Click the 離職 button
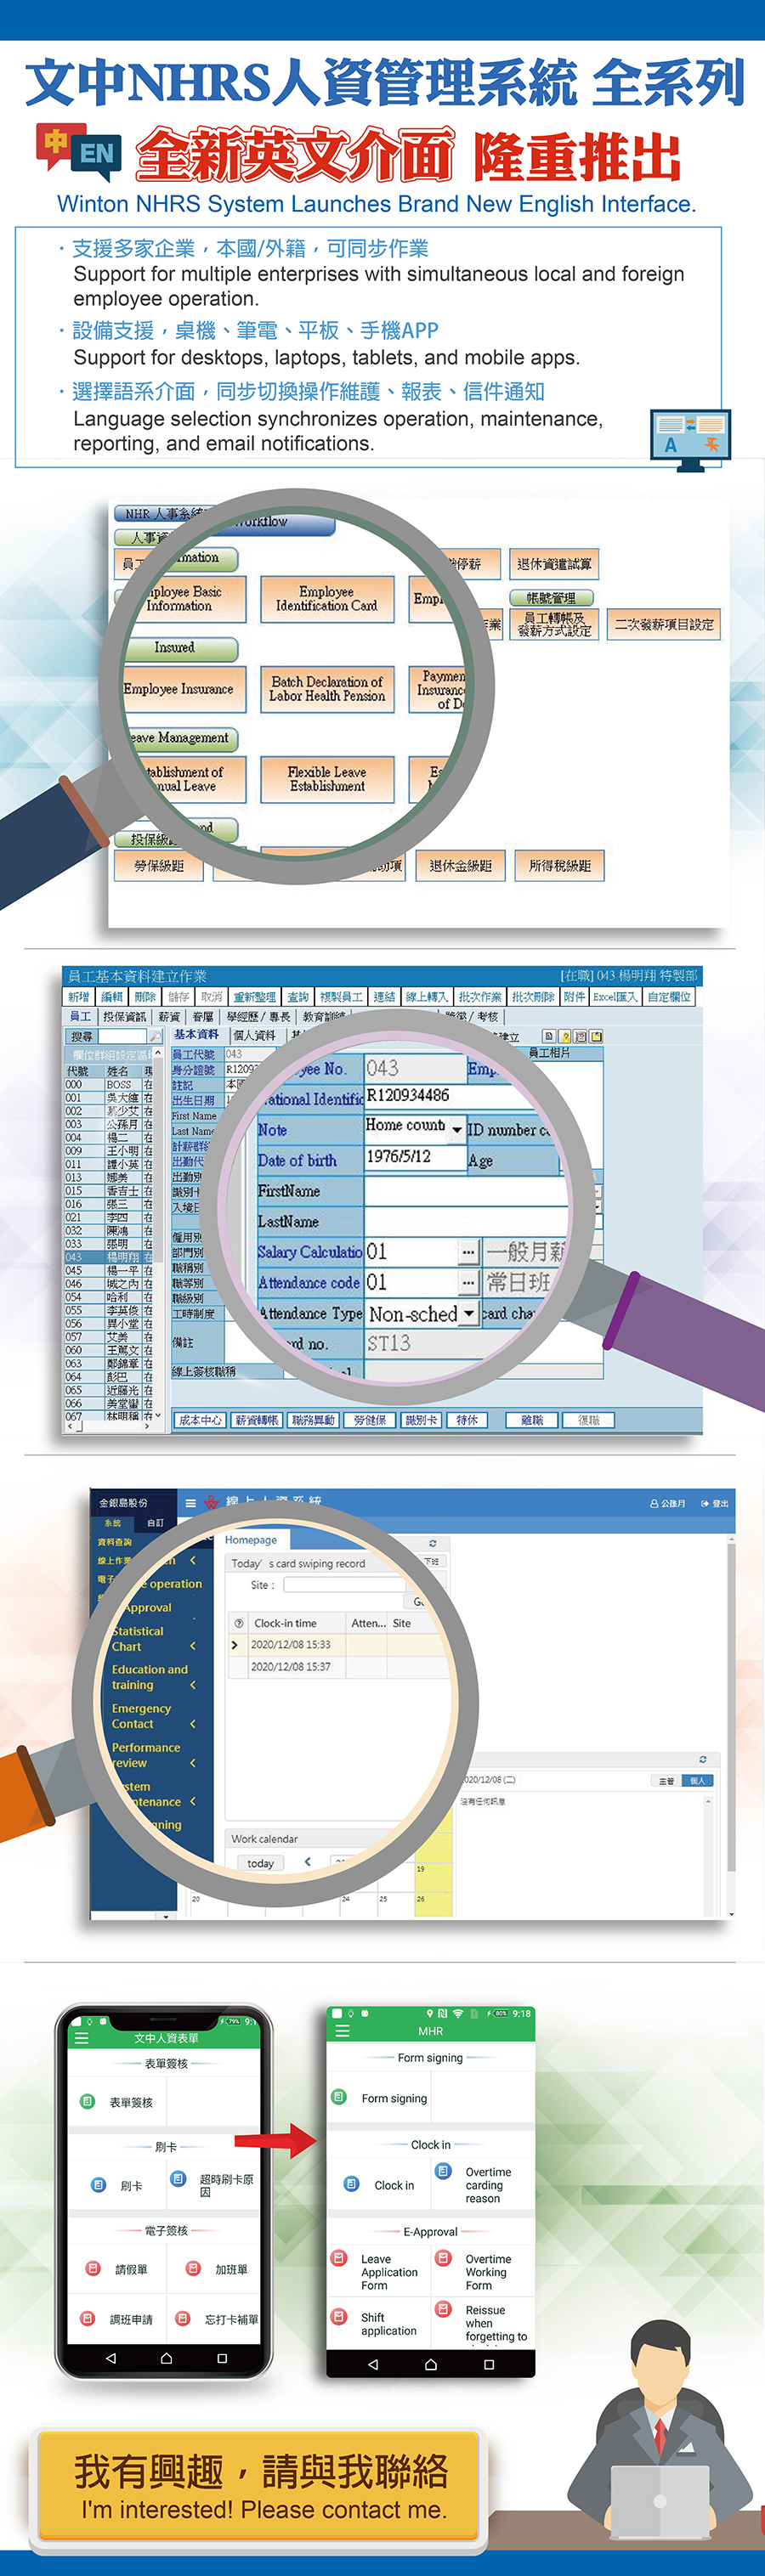The width and height of the screenshot is (765, 2576). (x=532, y=1420)
